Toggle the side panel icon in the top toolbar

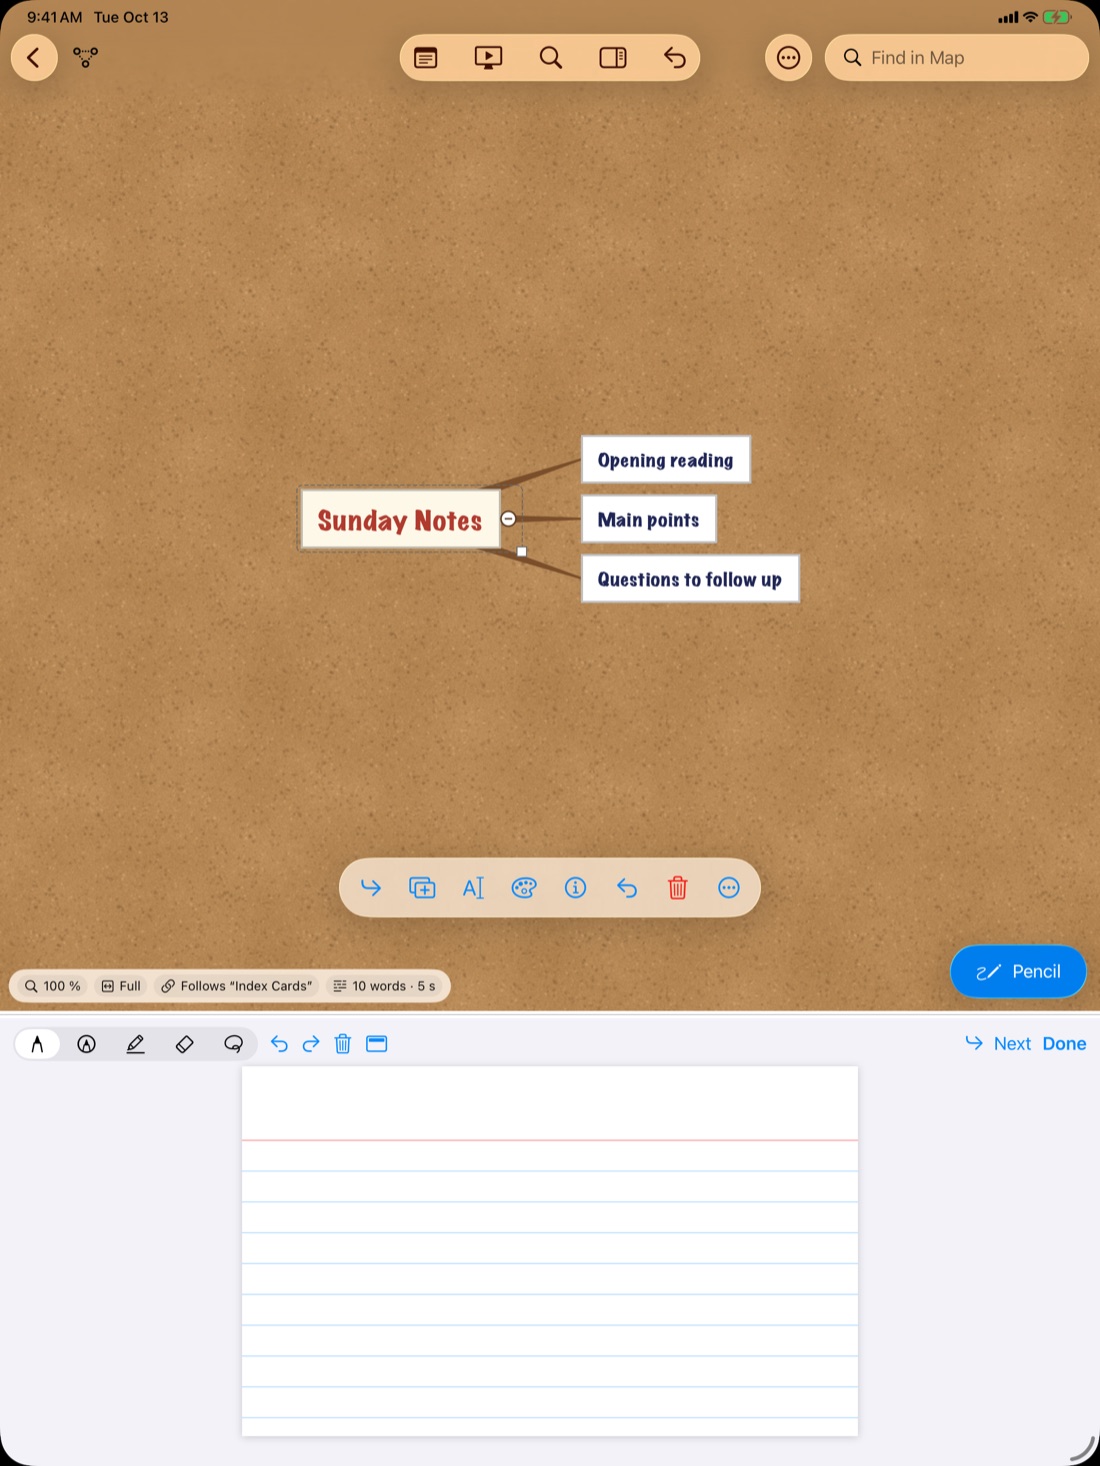[x=613, y=58]
